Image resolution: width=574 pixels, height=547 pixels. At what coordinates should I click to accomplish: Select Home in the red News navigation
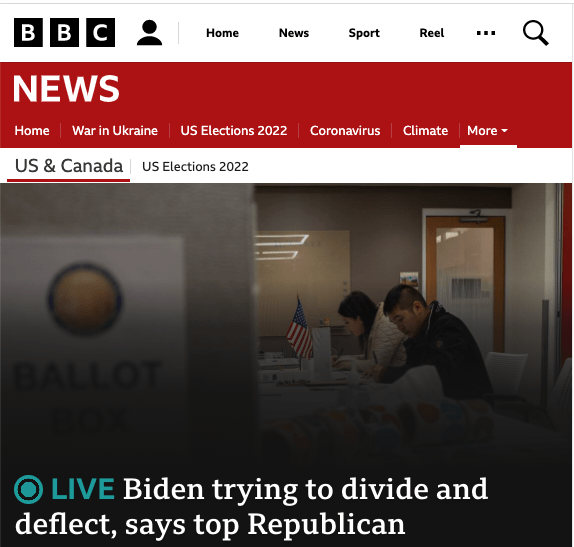coord(32,131)
